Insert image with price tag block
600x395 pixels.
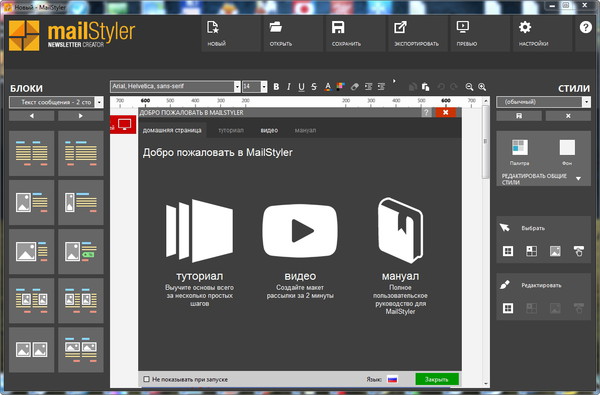coord(81,251)
